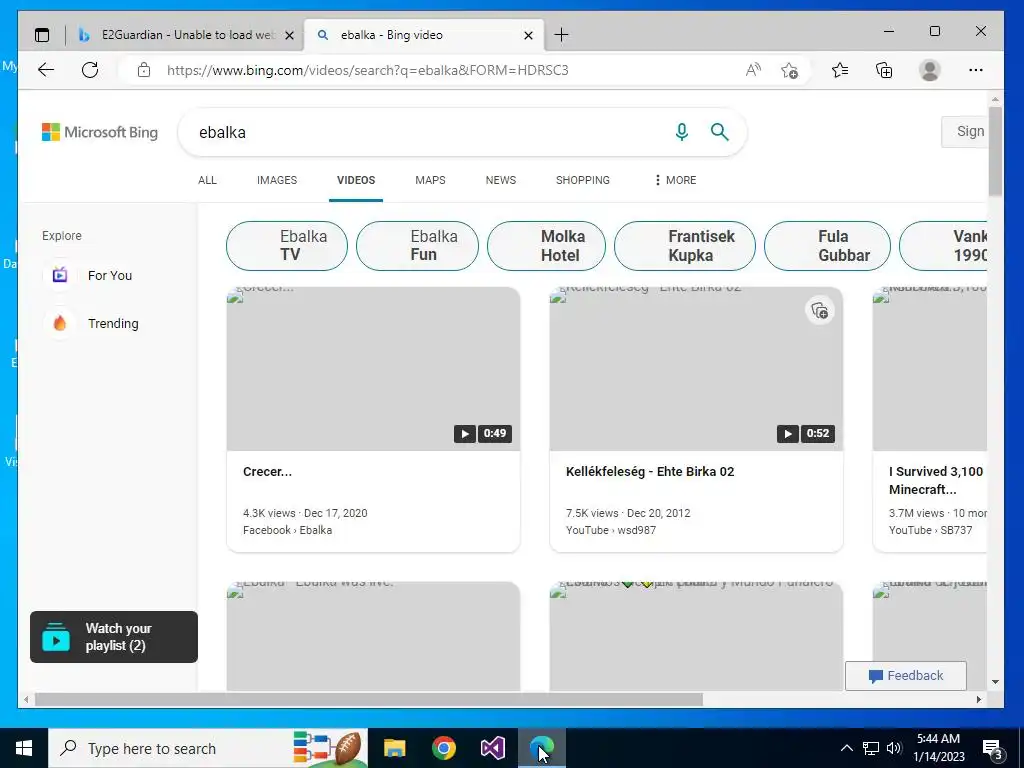1024x768 pixels.
Task: Open Kellékfeleség - Ehte Birka 02 title
Action: [x=650, y=472]
